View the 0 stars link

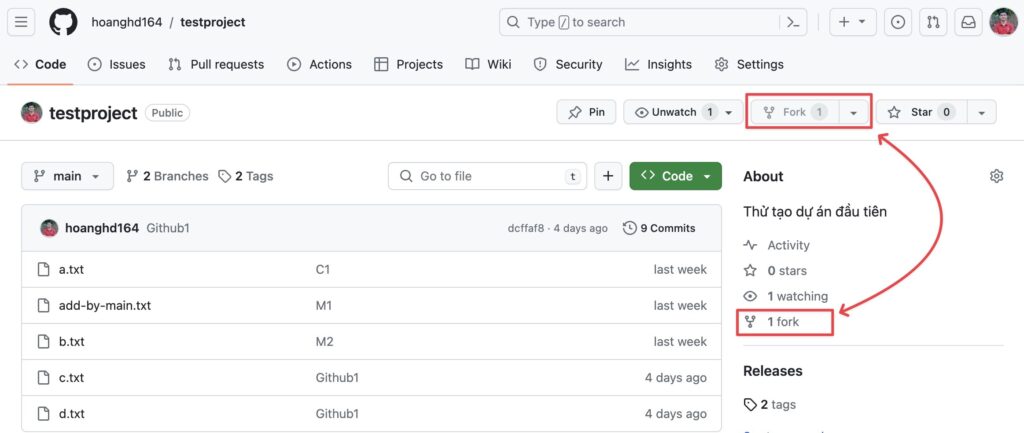click(x=776, y=270)
